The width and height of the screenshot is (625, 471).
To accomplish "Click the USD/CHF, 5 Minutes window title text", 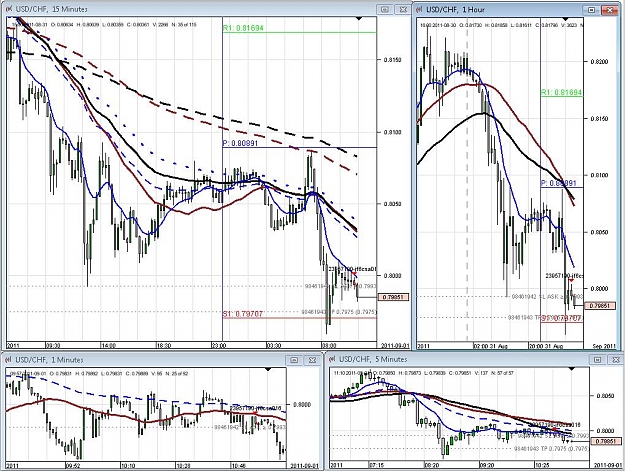I will pos(373,359).
